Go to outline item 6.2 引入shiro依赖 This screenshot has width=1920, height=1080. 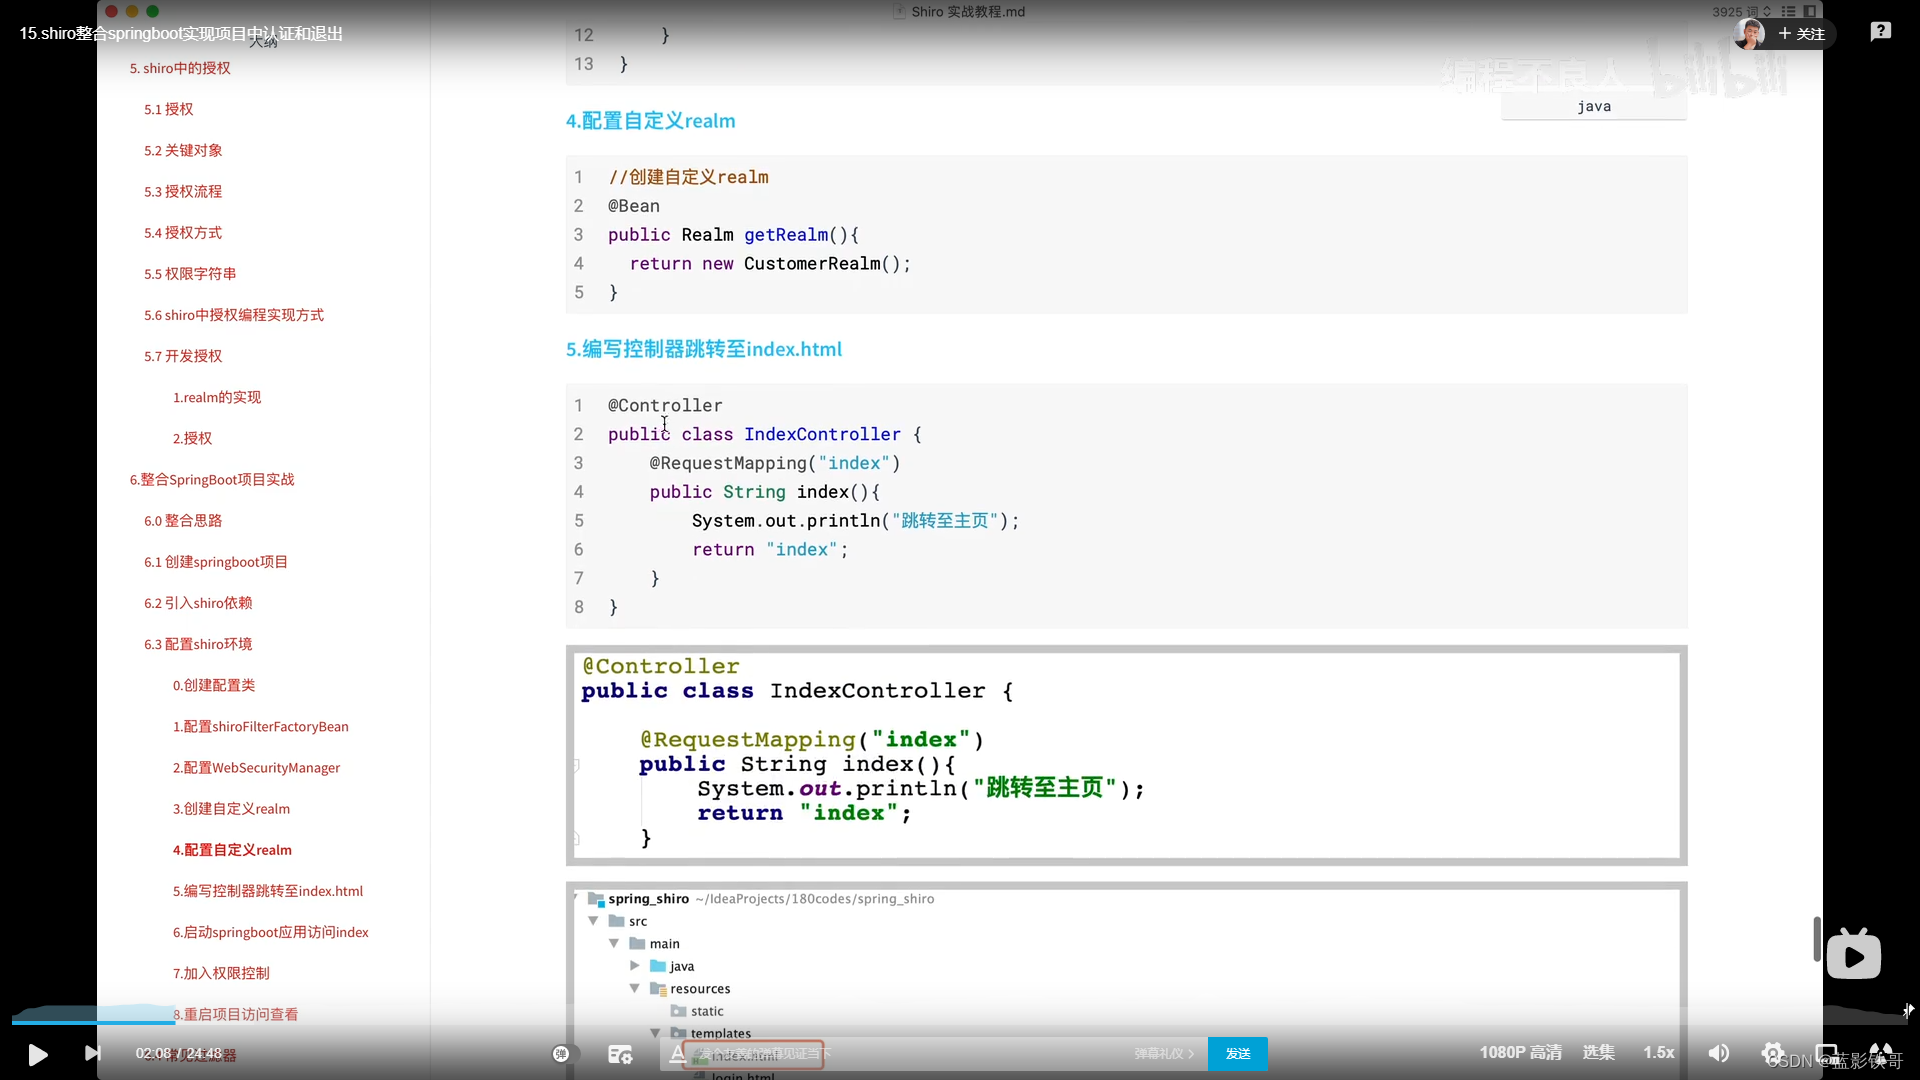[x=198, y=603]
